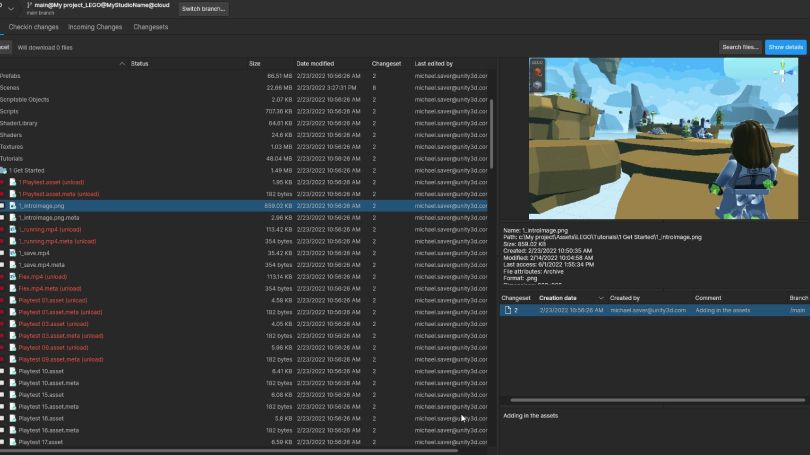The image size is (810, 455).
Task: Open the Changesets tab
Action: [x=150, y=27]
